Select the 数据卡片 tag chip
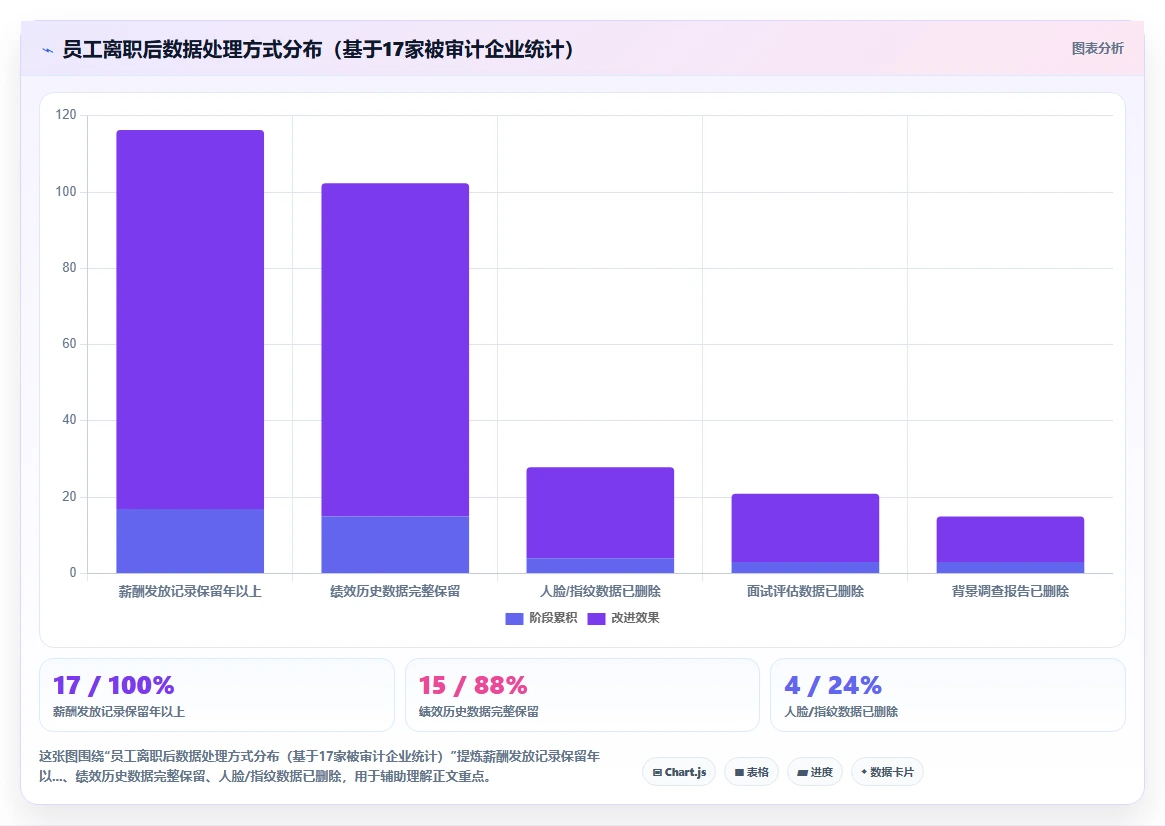 coord(887,772)
